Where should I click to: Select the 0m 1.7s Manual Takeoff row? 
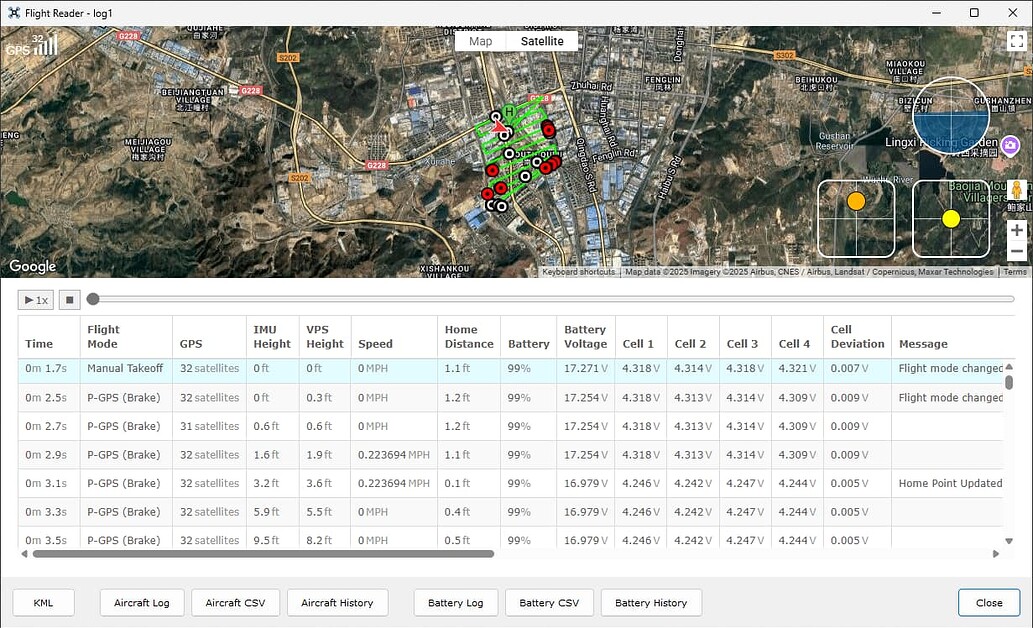point(511,369)
